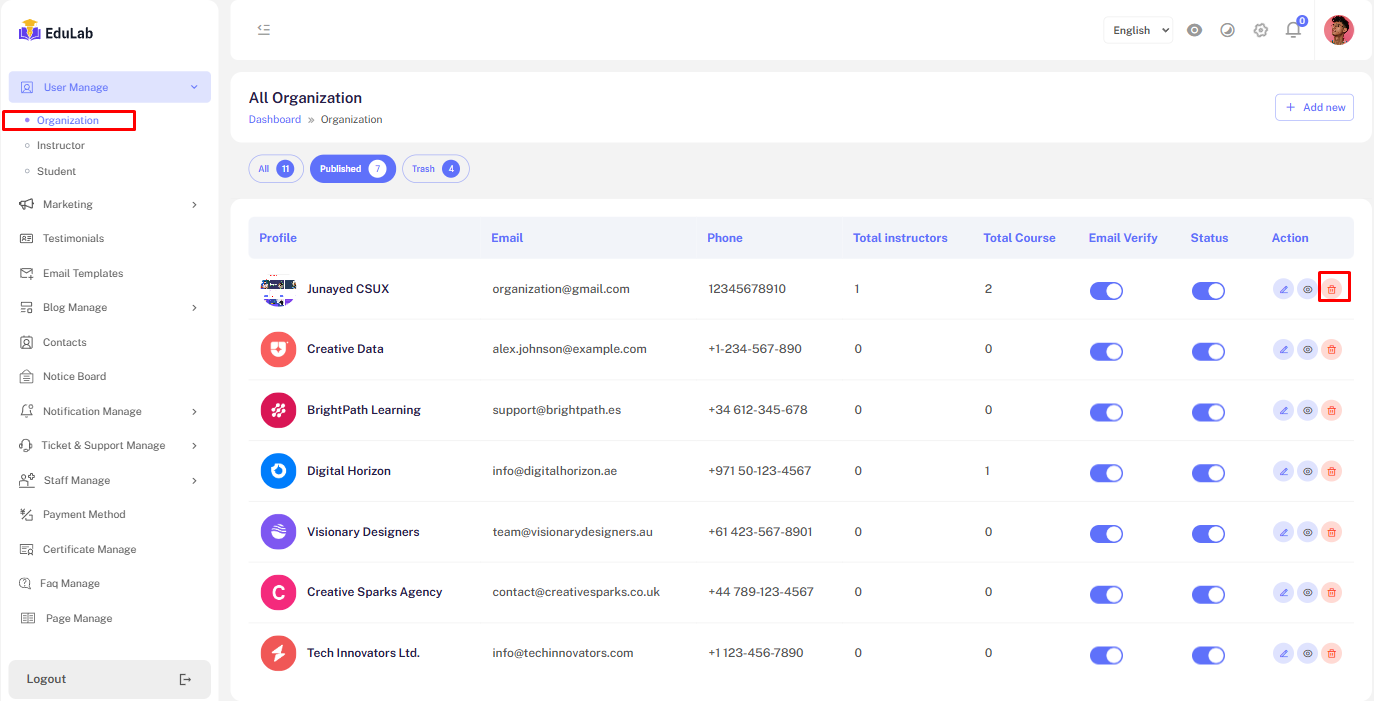Click the notification bell icon
Viewport: 1374px width, 701px height.
pos(1293,30)
